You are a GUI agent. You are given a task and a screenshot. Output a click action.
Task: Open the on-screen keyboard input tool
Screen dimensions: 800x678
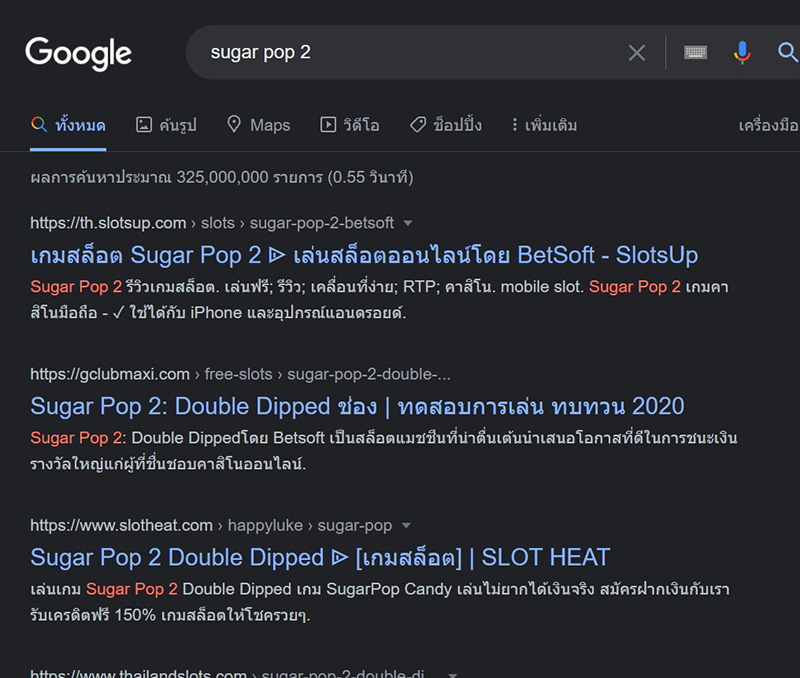point(696,53)
